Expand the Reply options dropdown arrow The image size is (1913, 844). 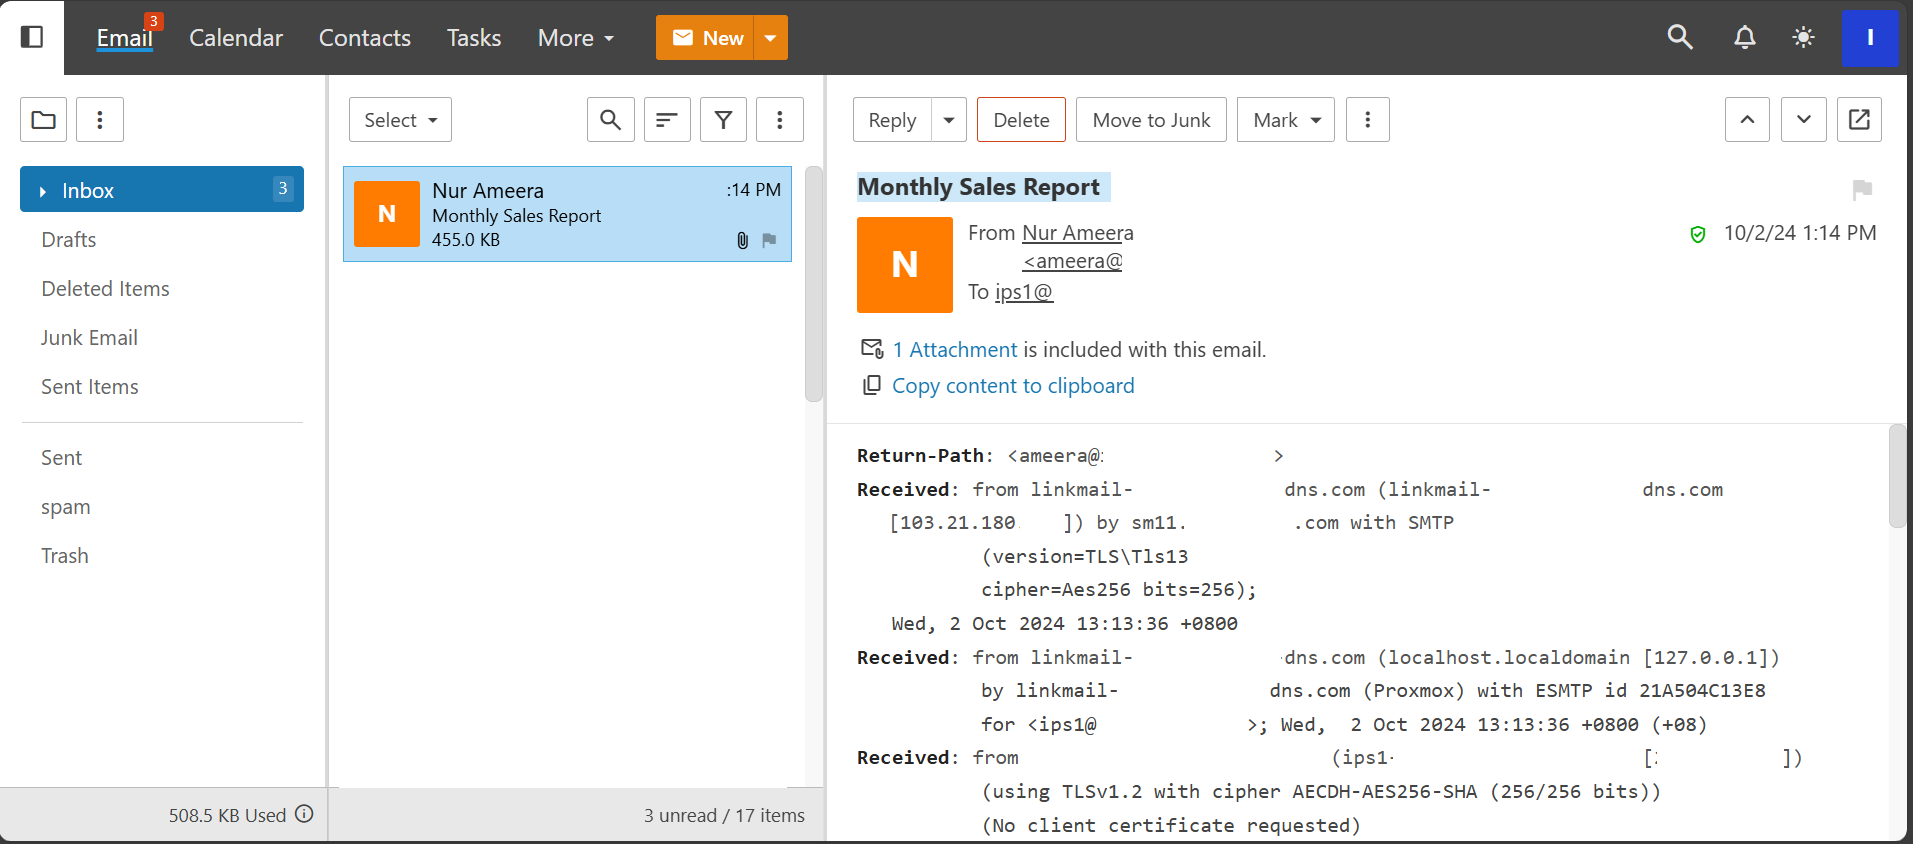[x=949, y=120]
